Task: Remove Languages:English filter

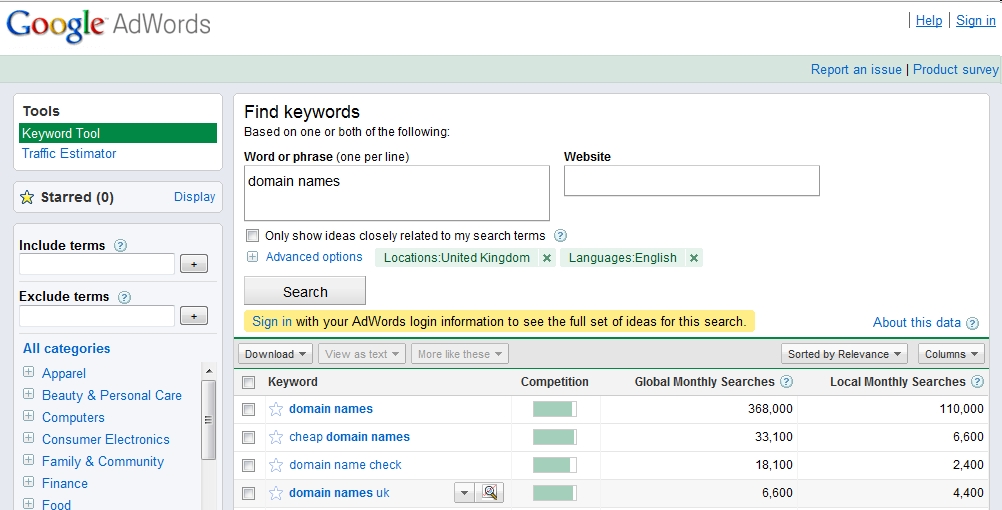Action: [x=694, y=258]
